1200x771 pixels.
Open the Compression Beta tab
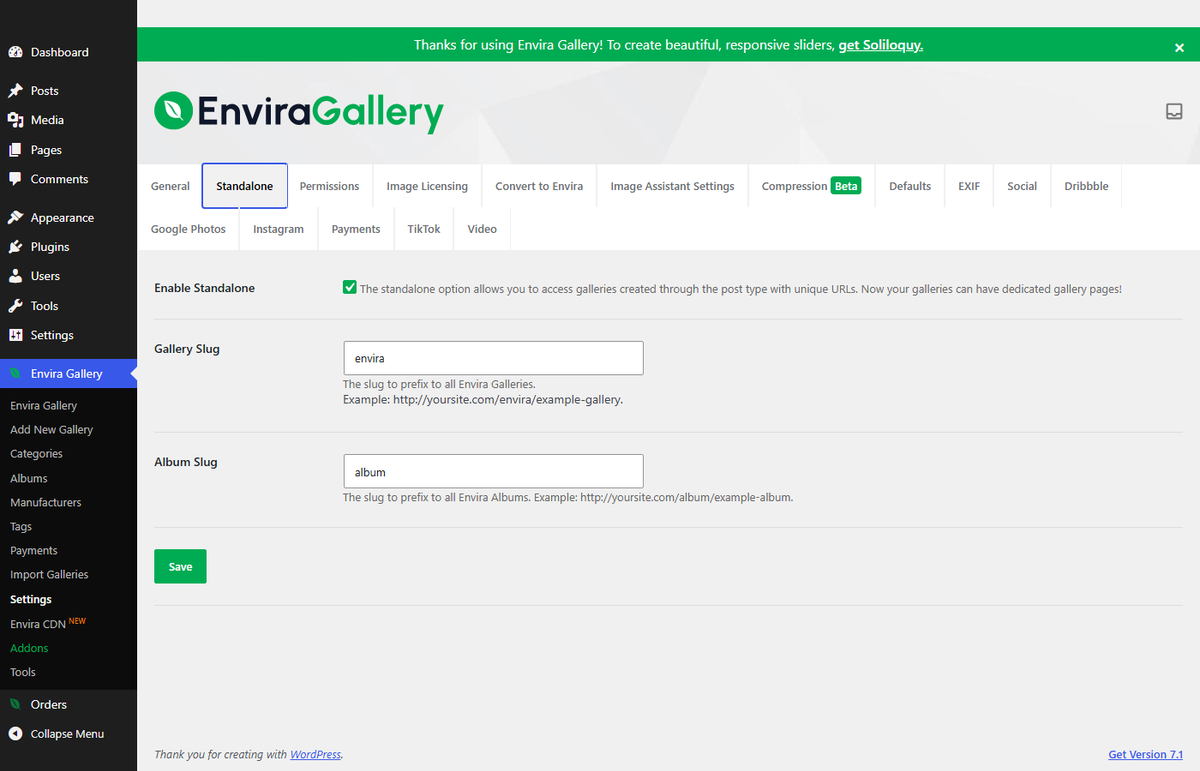tap(811, 186)
